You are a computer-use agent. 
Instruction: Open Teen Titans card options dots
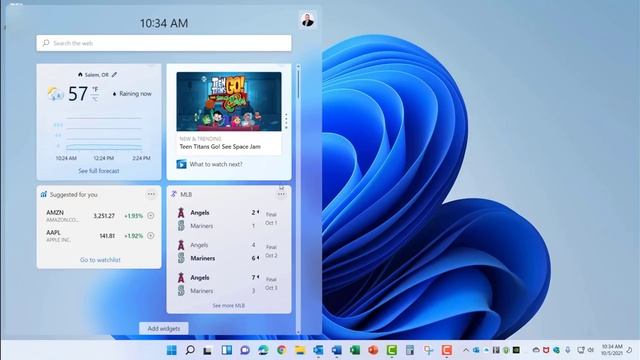coord(286,121)
